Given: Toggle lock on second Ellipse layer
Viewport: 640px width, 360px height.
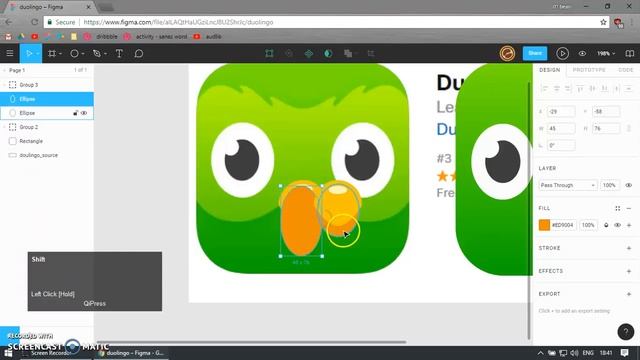Looking at the screenshot, I should (76, 113).
